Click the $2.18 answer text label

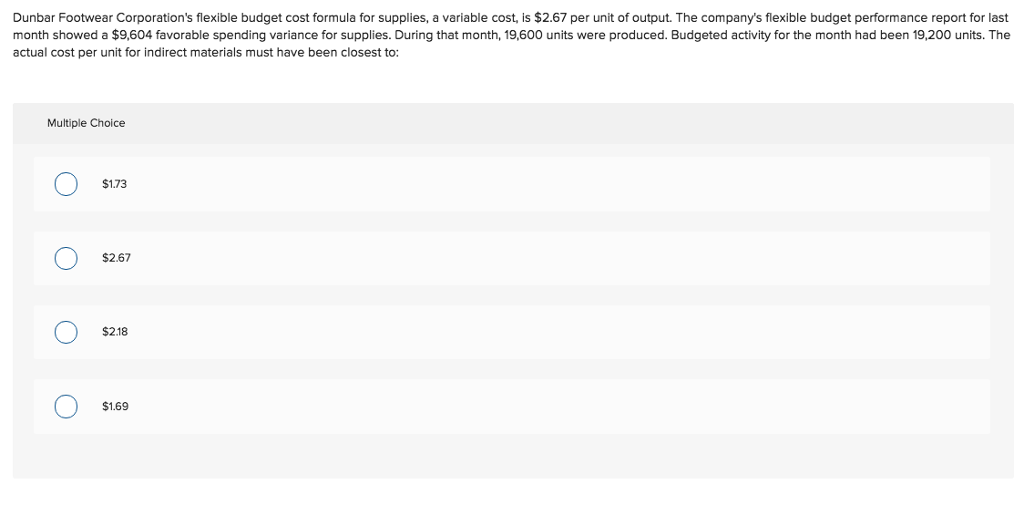pyautogui.click(x=115, y=332)
